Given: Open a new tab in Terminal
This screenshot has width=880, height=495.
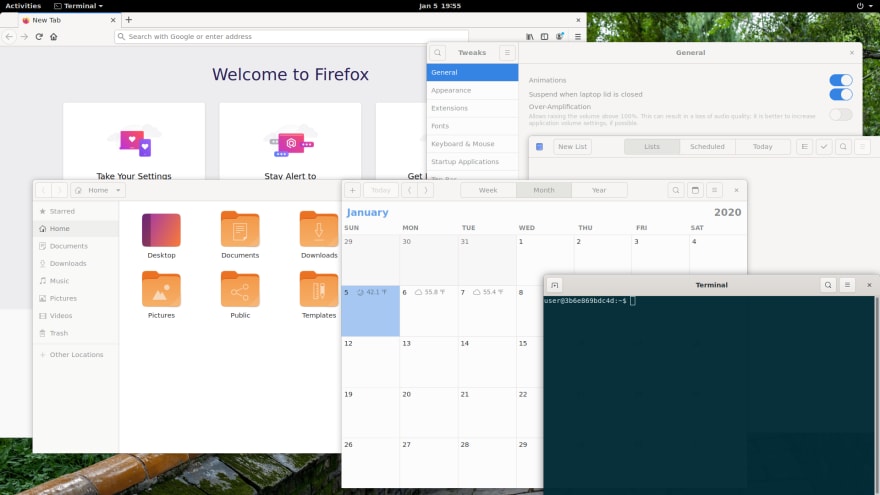Looking at the screenshot, I should pyautogui.click(x=554, y=285).
